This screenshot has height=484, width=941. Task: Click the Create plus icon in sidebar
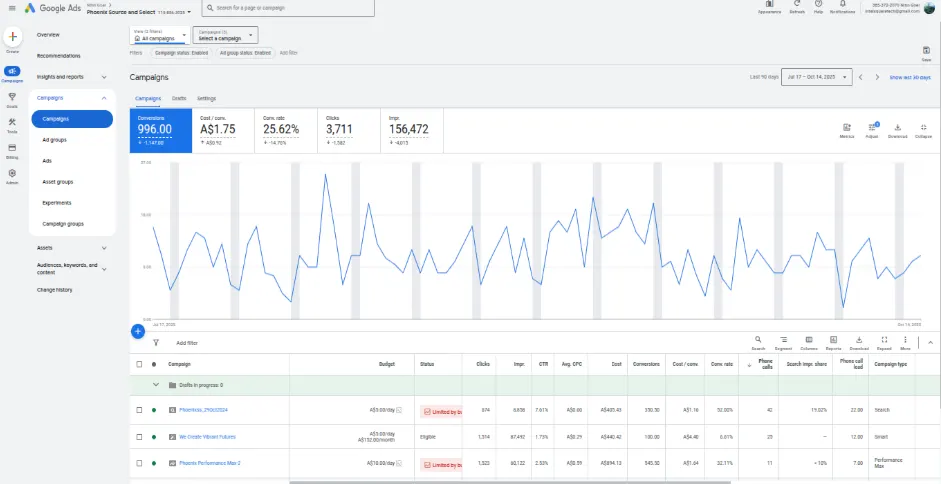[x=12, y=37]
